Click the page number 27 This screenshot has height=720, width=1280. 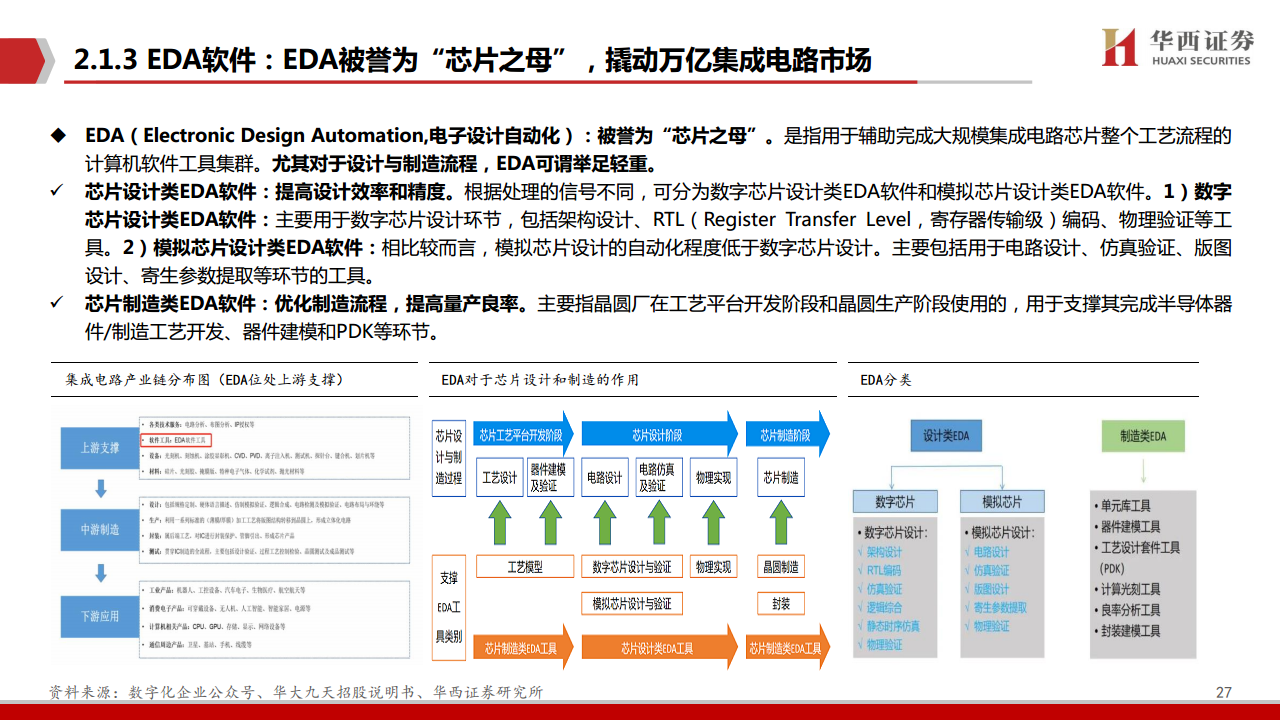tap(1223, 692)
